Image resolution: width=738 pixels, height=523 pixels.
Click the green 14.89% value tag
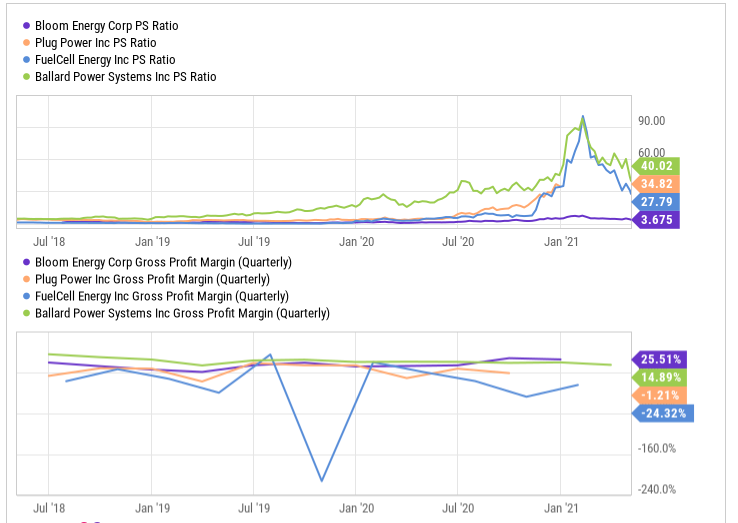[x=659, y=377]
